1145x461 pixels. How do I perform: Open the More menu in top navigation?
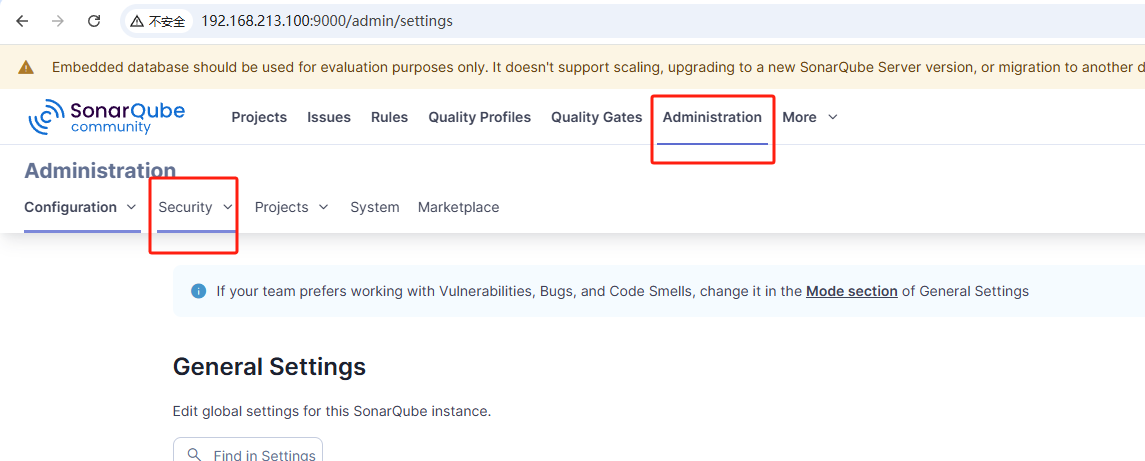[x=809, y=117]
